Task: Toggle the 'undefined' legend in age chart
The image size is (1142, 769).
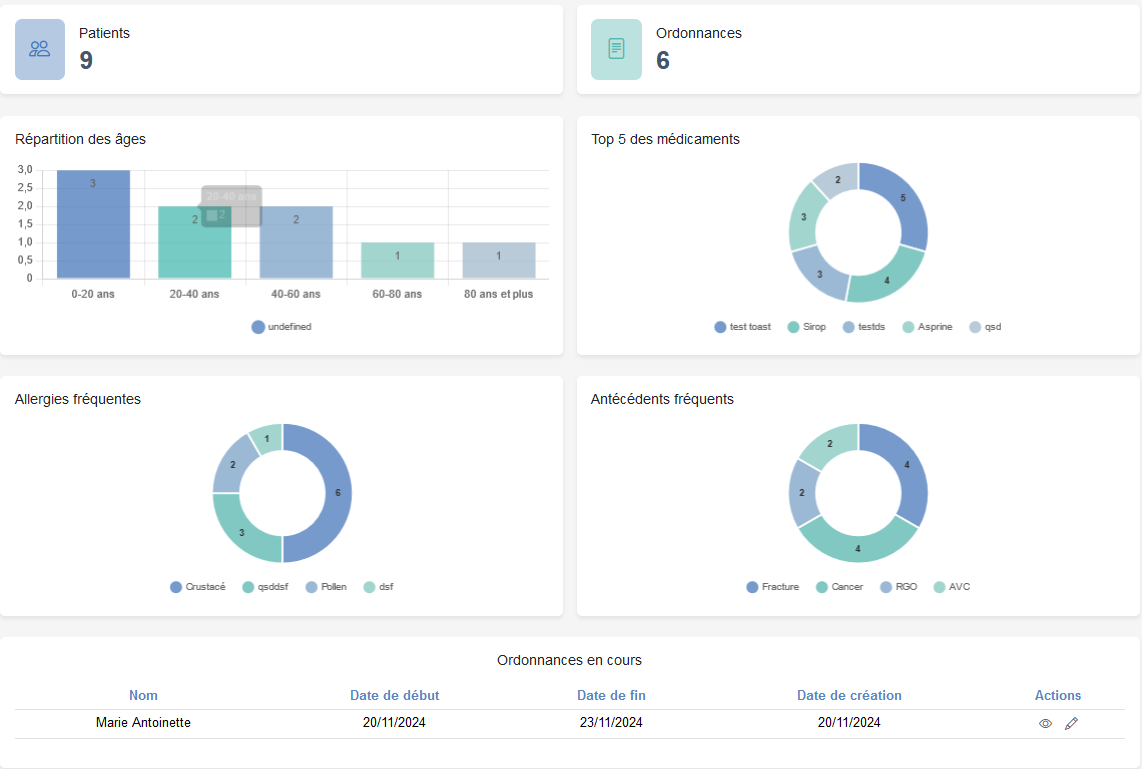Action: [x=281, y=327]
